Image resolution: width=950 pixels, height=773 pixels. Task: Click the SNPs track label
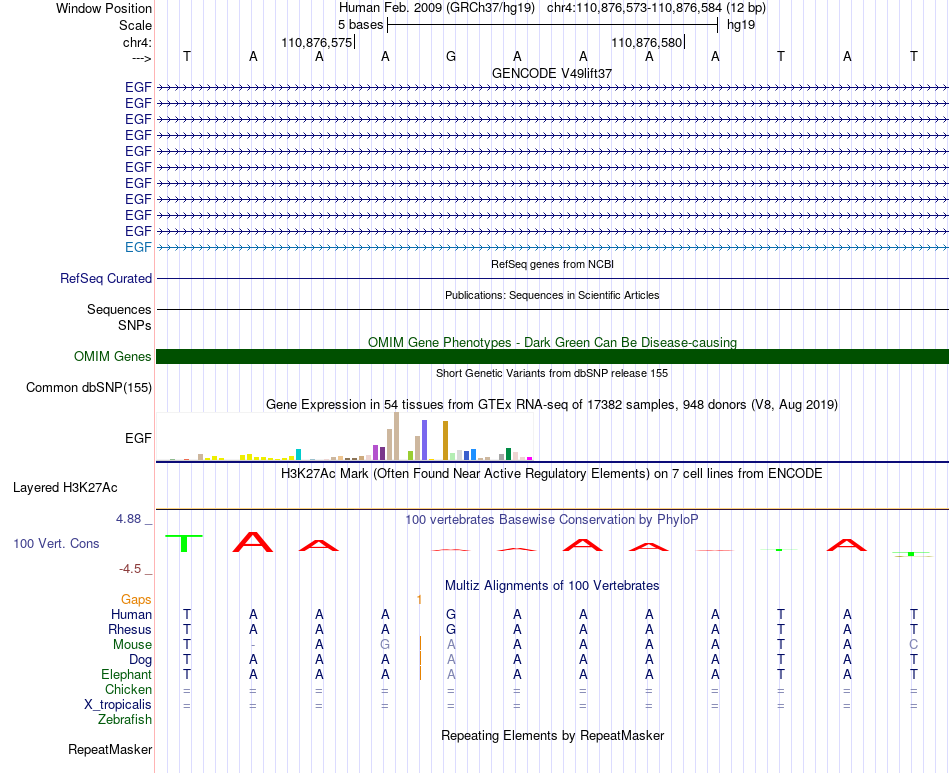[x=135, y=325]
